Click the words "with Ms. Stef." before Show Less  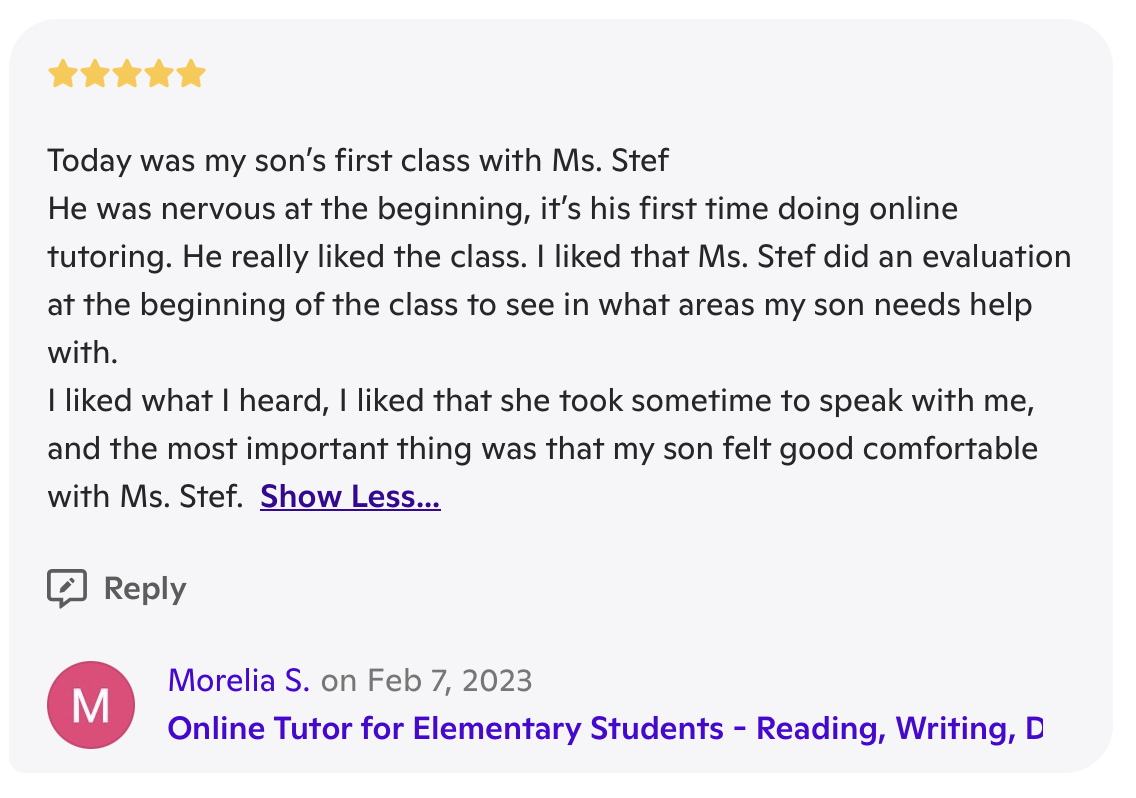tap(146, 496)
